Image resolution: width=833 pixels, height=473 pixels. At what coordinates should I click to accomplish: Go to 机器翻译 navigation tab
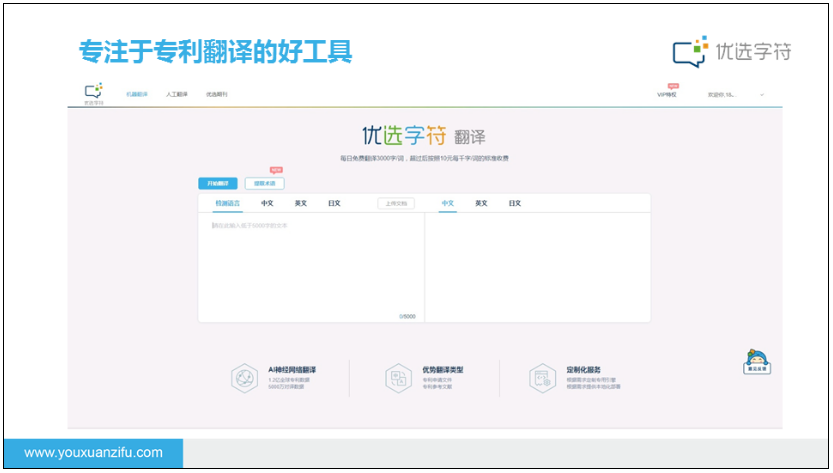[x=137, y=94]
